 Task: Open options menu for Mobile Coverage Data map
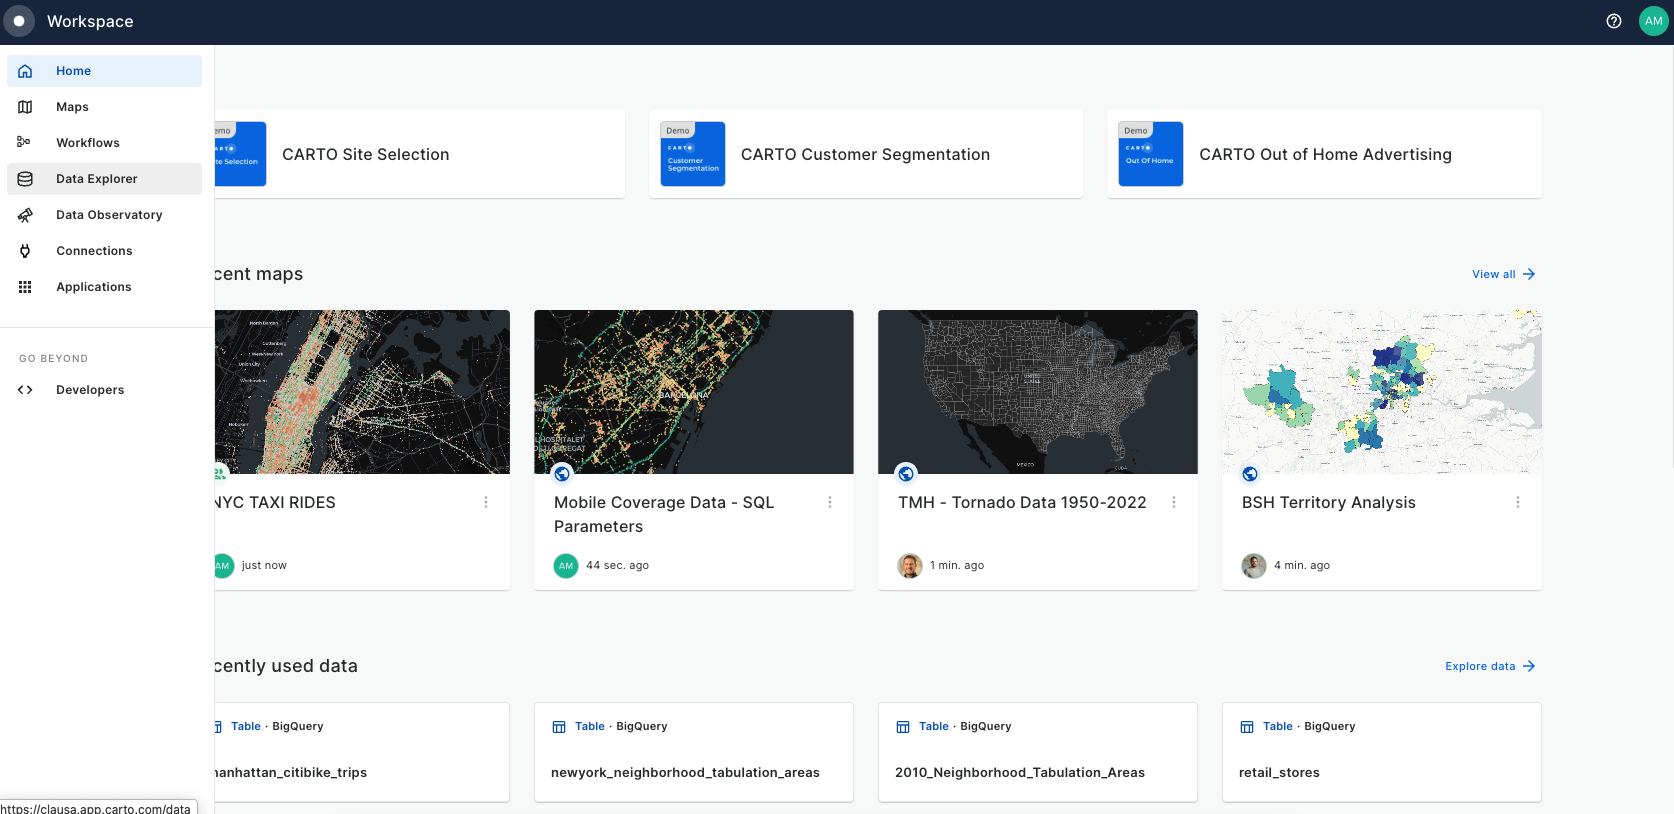[830, 502]
